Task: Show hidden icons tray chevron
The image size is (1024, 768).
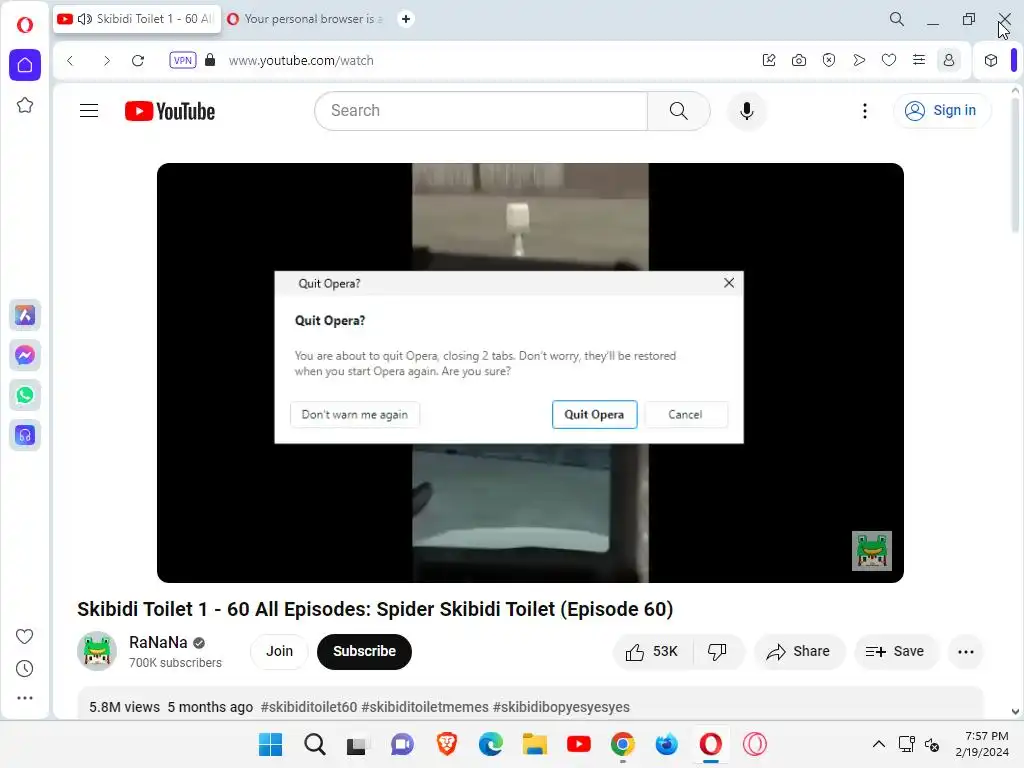Action: click(x=879, y=744)
